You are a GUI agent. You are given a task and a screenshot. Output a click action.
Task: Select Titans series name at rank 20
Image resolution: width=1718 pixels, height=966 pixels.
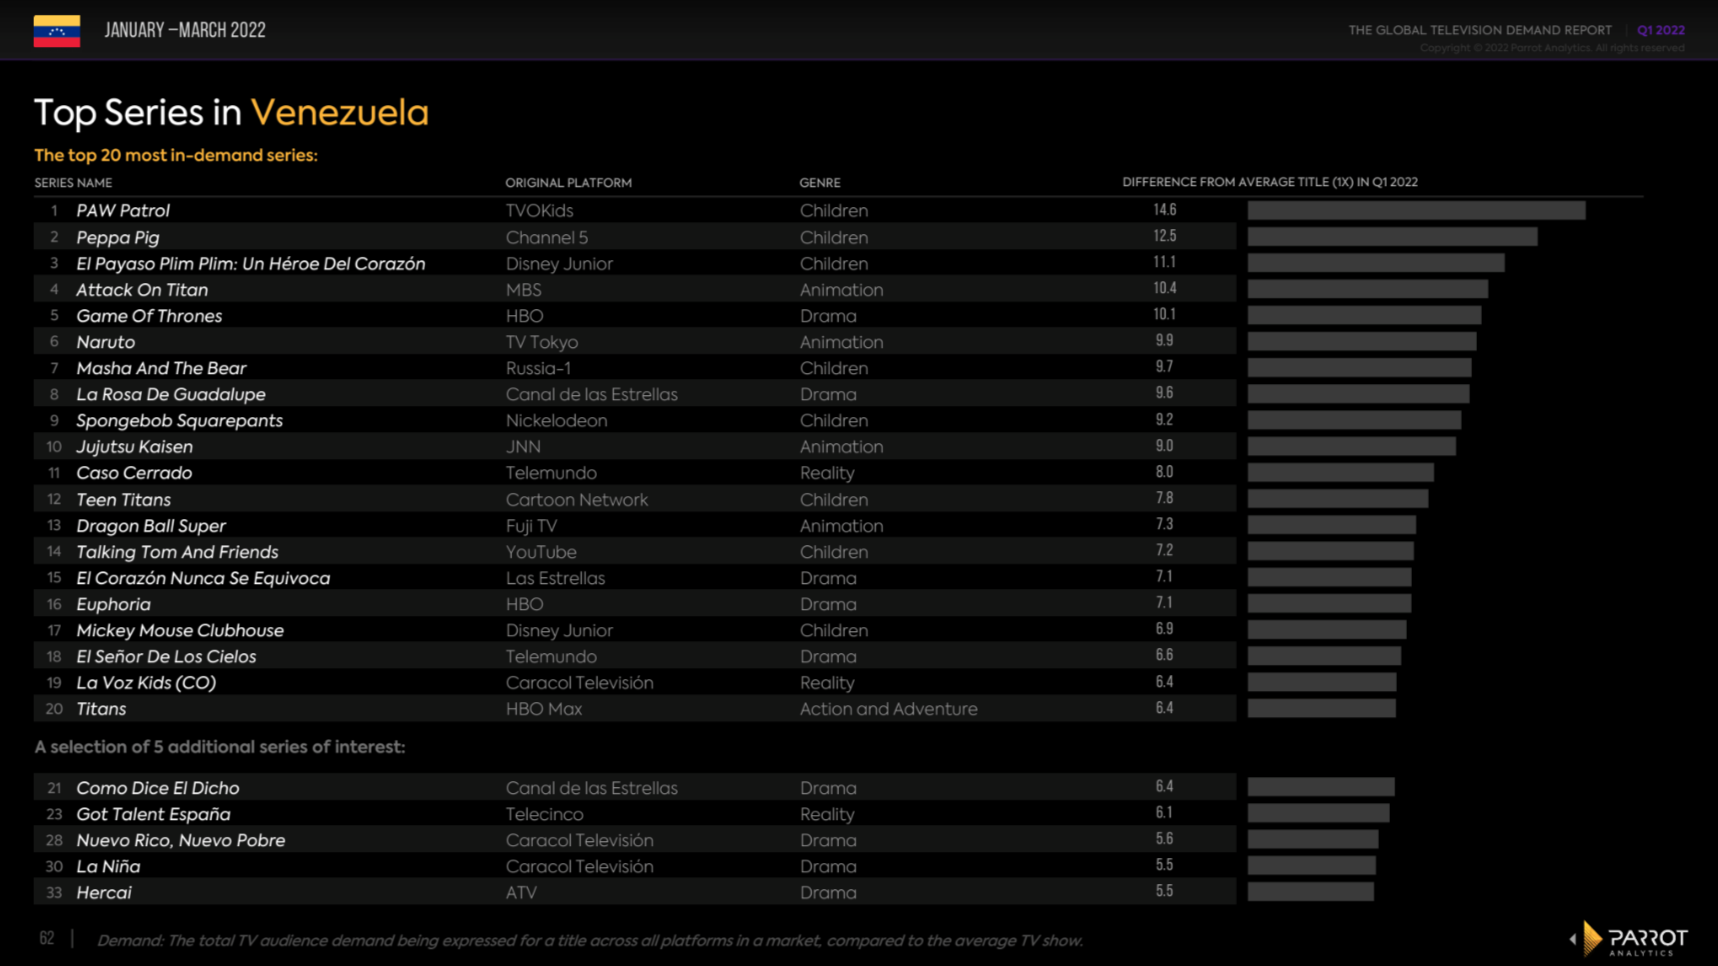pyautogui.click(x=101, y=709)
